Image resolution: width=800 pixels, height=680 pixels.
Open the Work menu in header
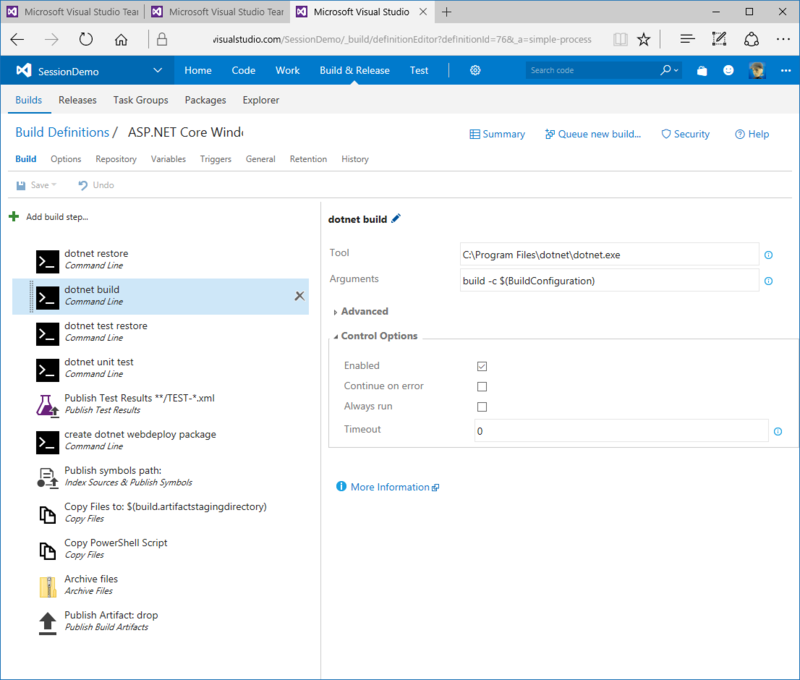288,70
